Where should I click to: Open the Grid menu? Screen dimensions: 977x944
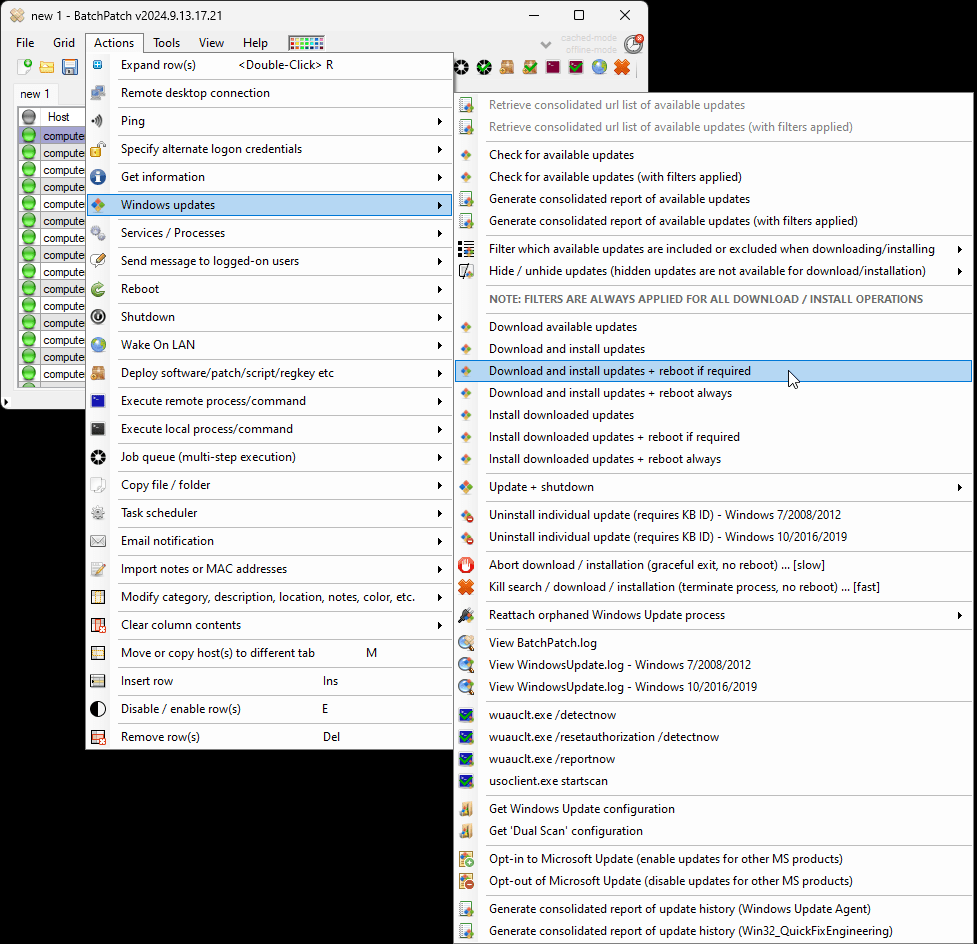(x=64, y=43)
